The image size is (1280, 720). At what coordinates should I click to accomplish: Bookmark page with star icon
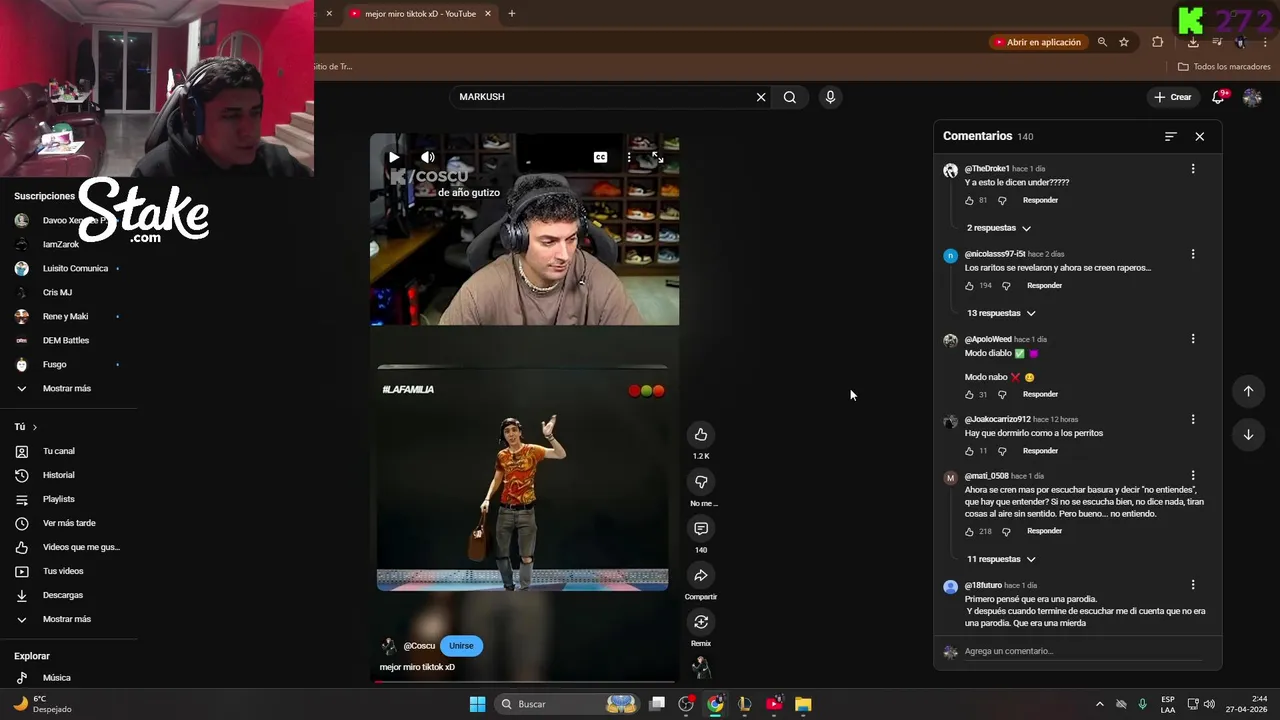[x=1124, y=42]
